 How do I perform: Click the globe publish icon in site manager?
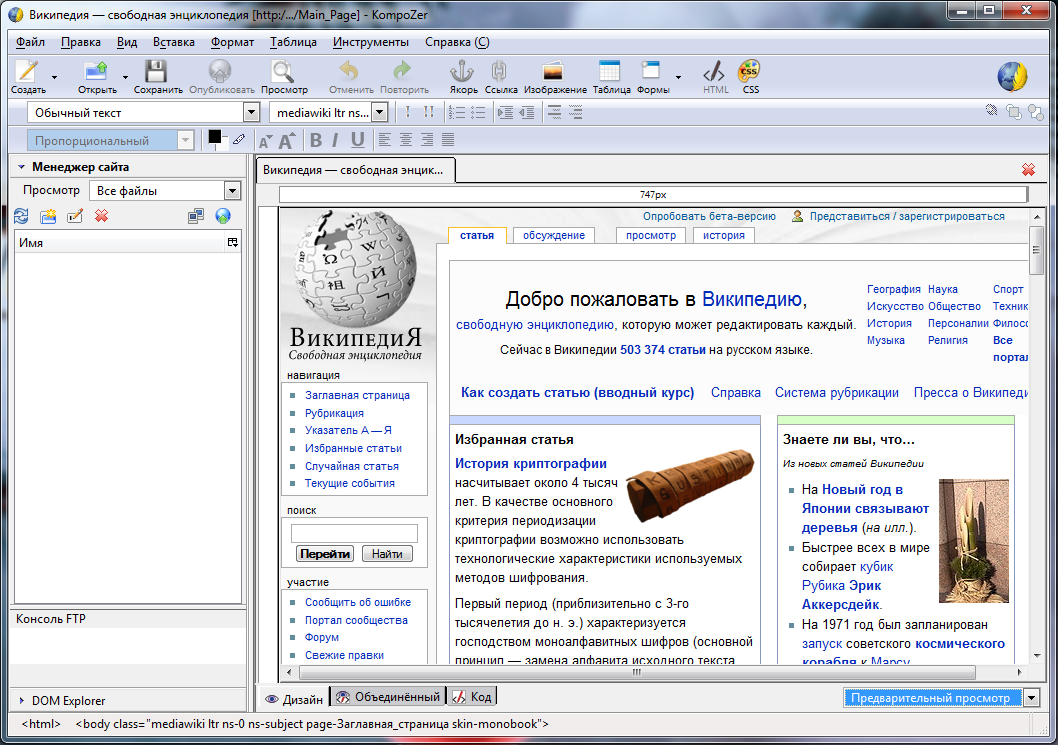[223, 216]
